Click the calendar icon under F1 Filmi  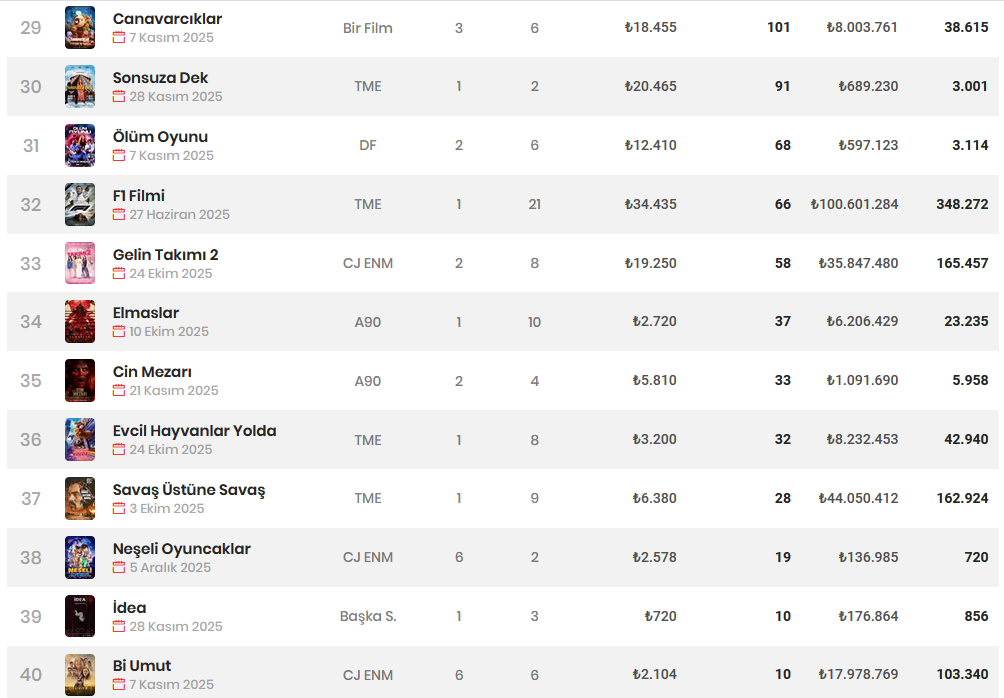[119, 215]
